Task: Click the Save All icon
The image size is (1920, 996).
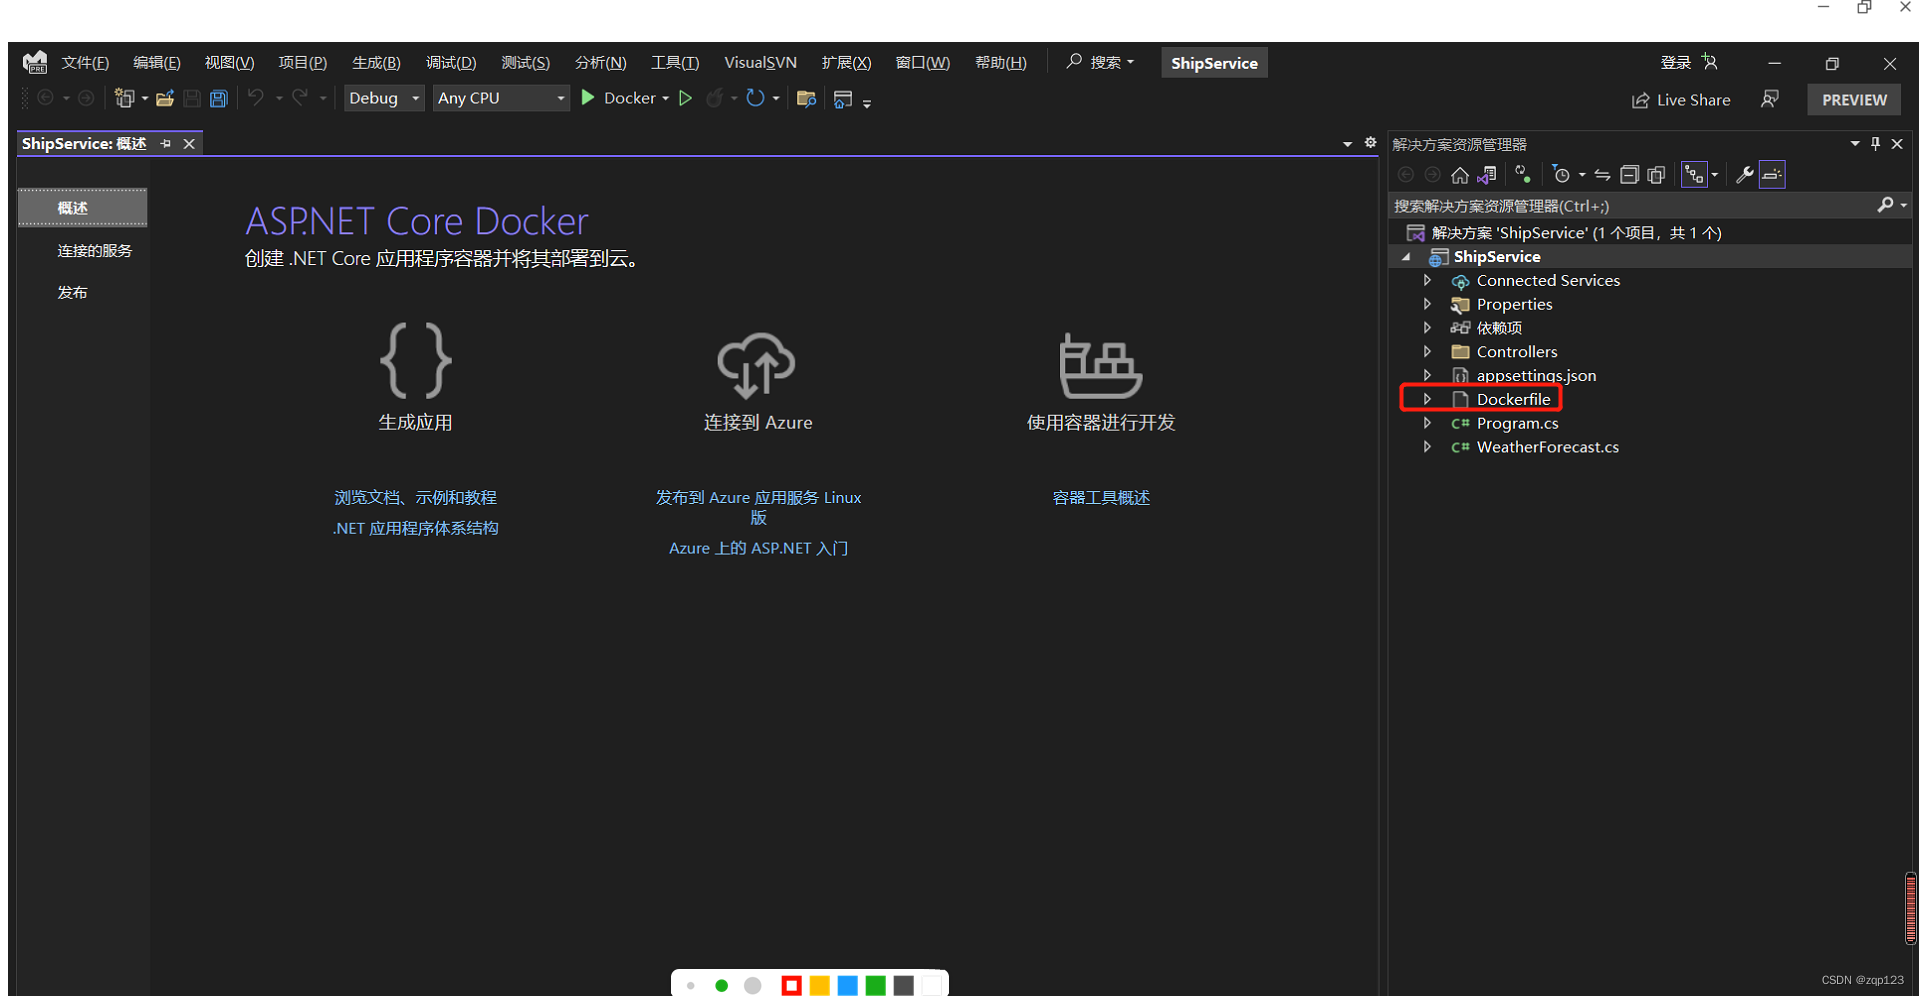Action: pyautogui.click(x=218, y=98)
